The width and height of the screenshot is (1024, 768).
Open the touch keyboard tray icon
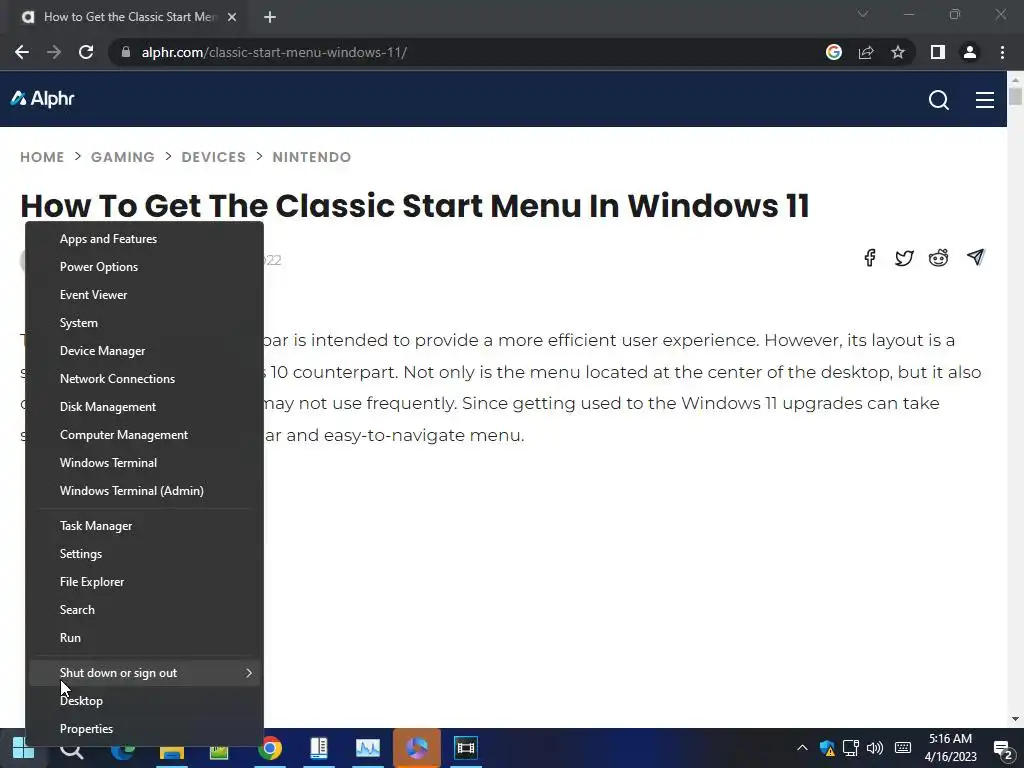coord(903,748)
